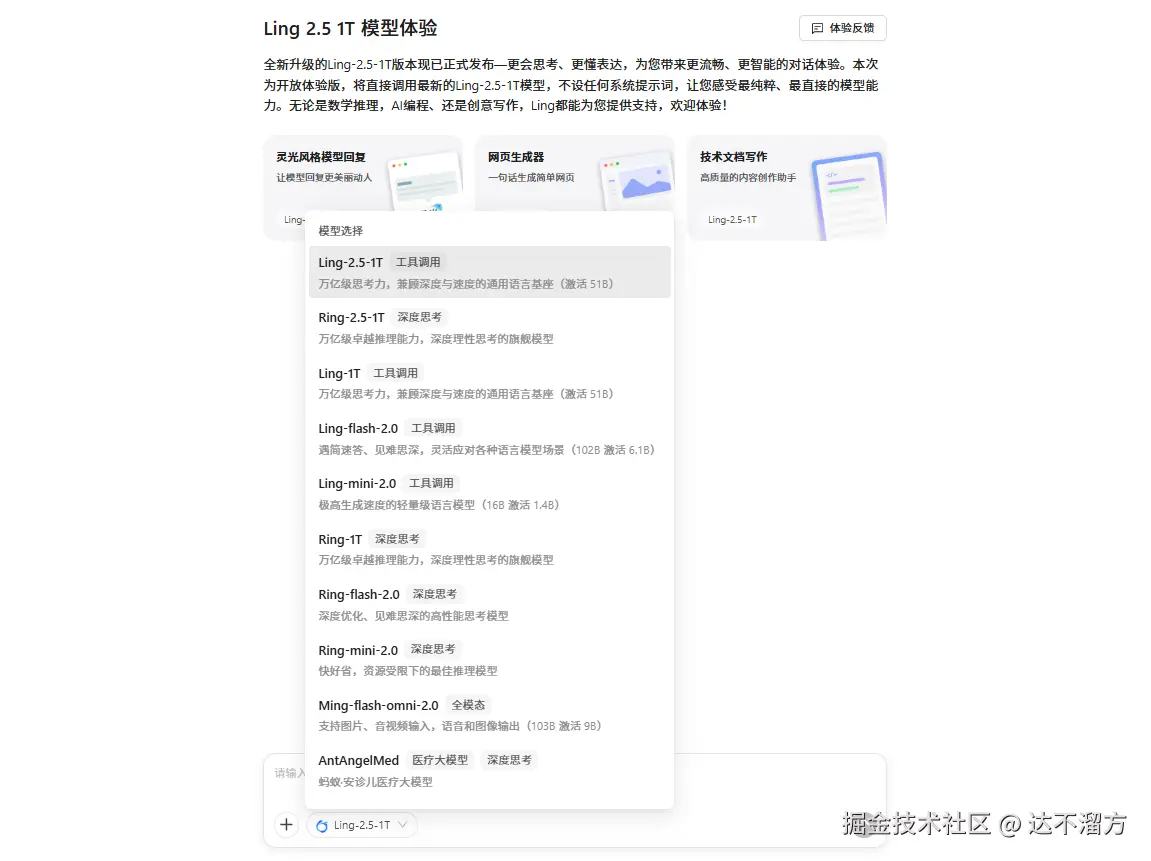Click the plus attachment icon
The image size is (1151, 861).
(286, 824)
